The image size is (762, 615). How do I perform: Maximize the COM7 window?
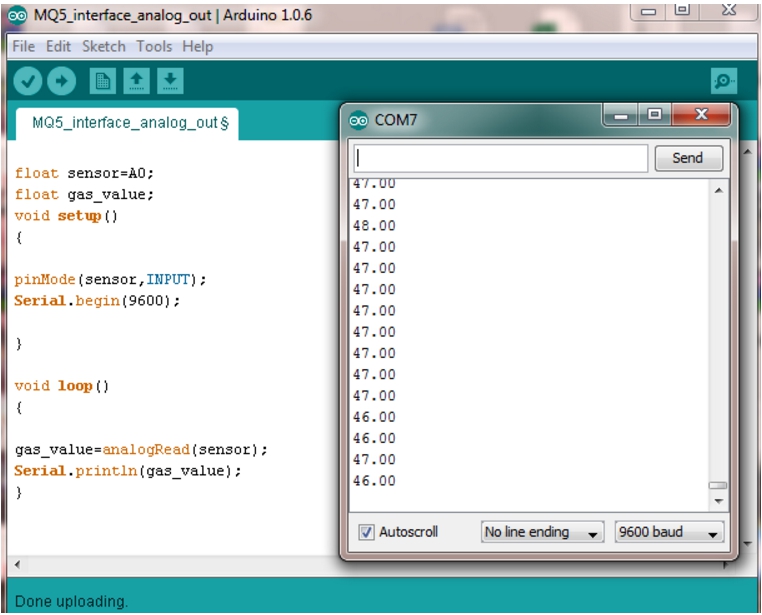pos(655,116)
